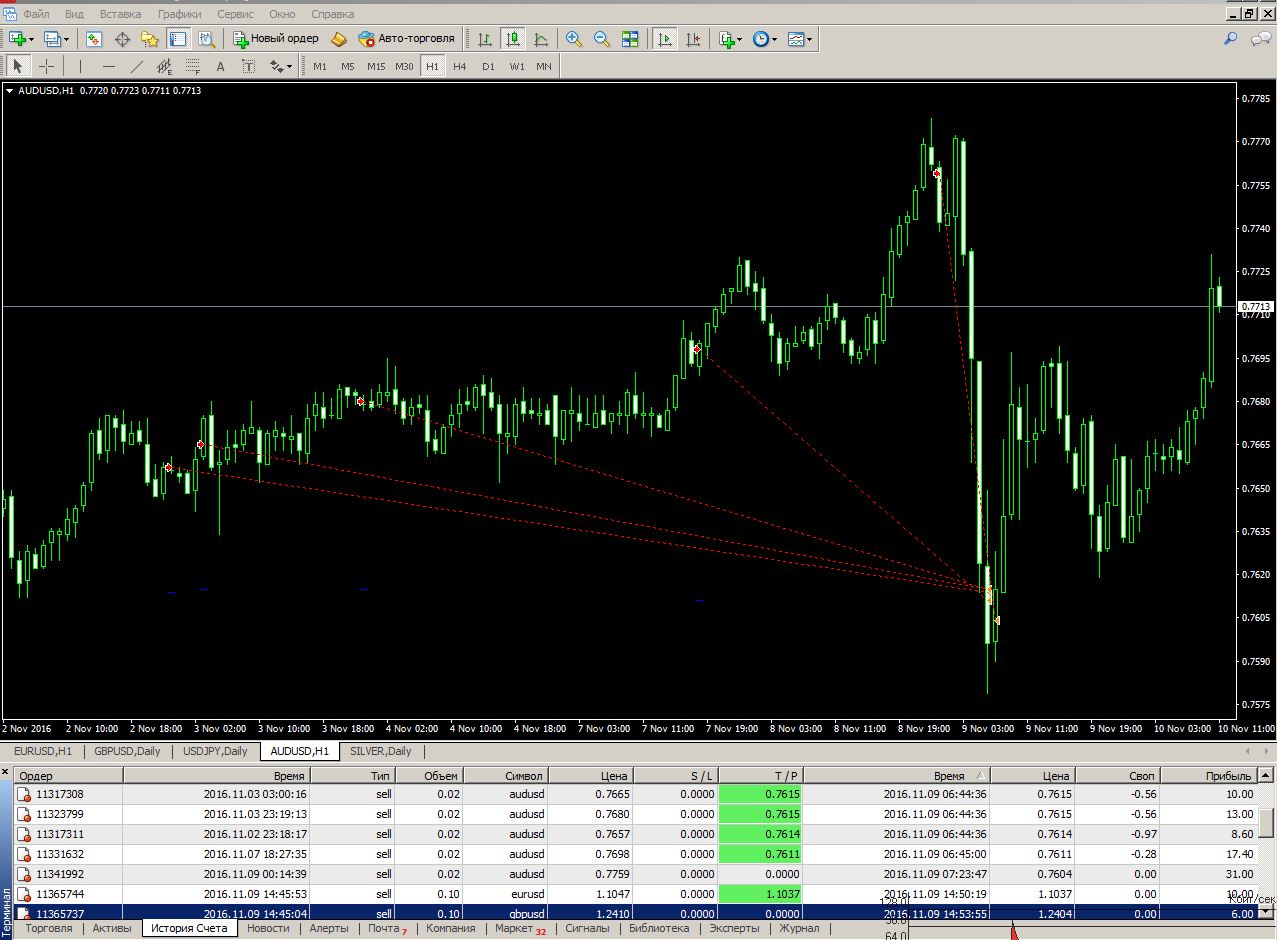
Task: Tile chart windows icon
Action: point(630,39)
